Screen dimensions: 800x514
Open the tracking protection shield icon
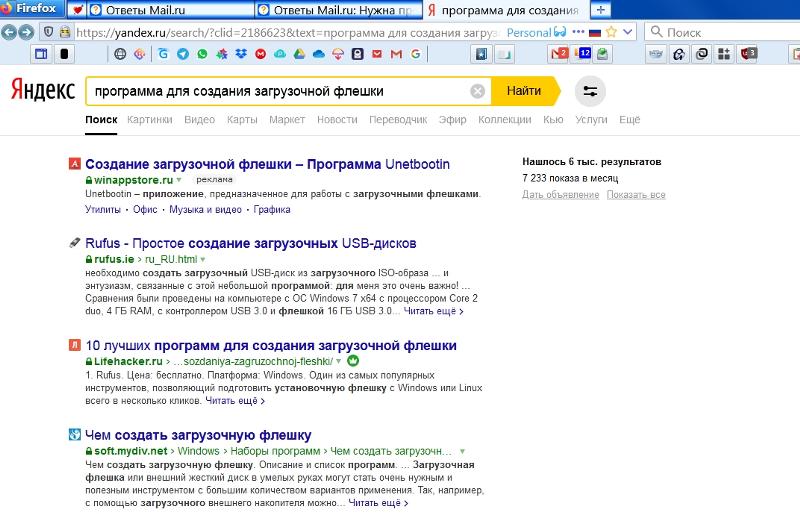point(48,33)
